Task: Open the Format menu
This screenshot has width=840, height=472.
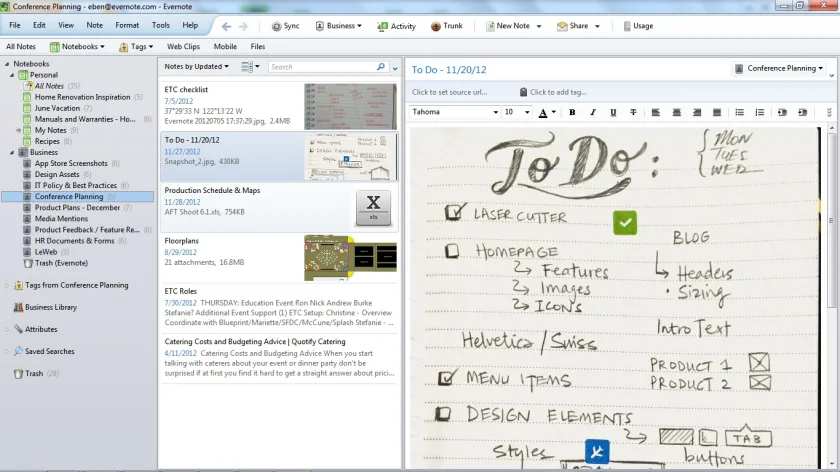Action: (127, 25)
